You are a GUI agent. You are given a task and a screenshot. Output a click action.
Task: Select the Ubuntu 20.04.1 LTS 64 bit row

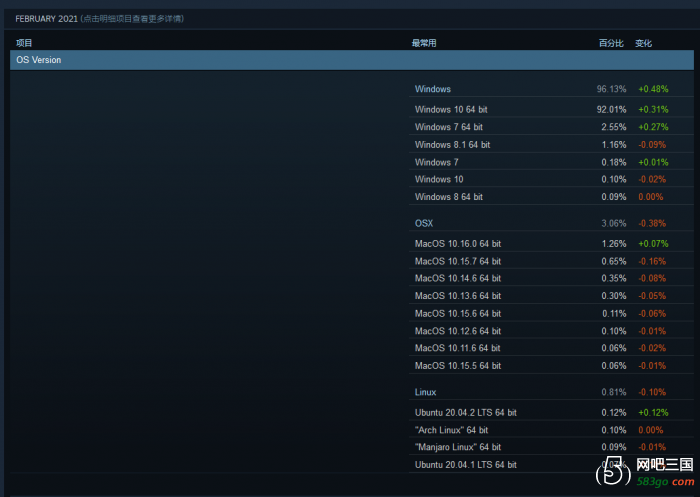(551, 465)
